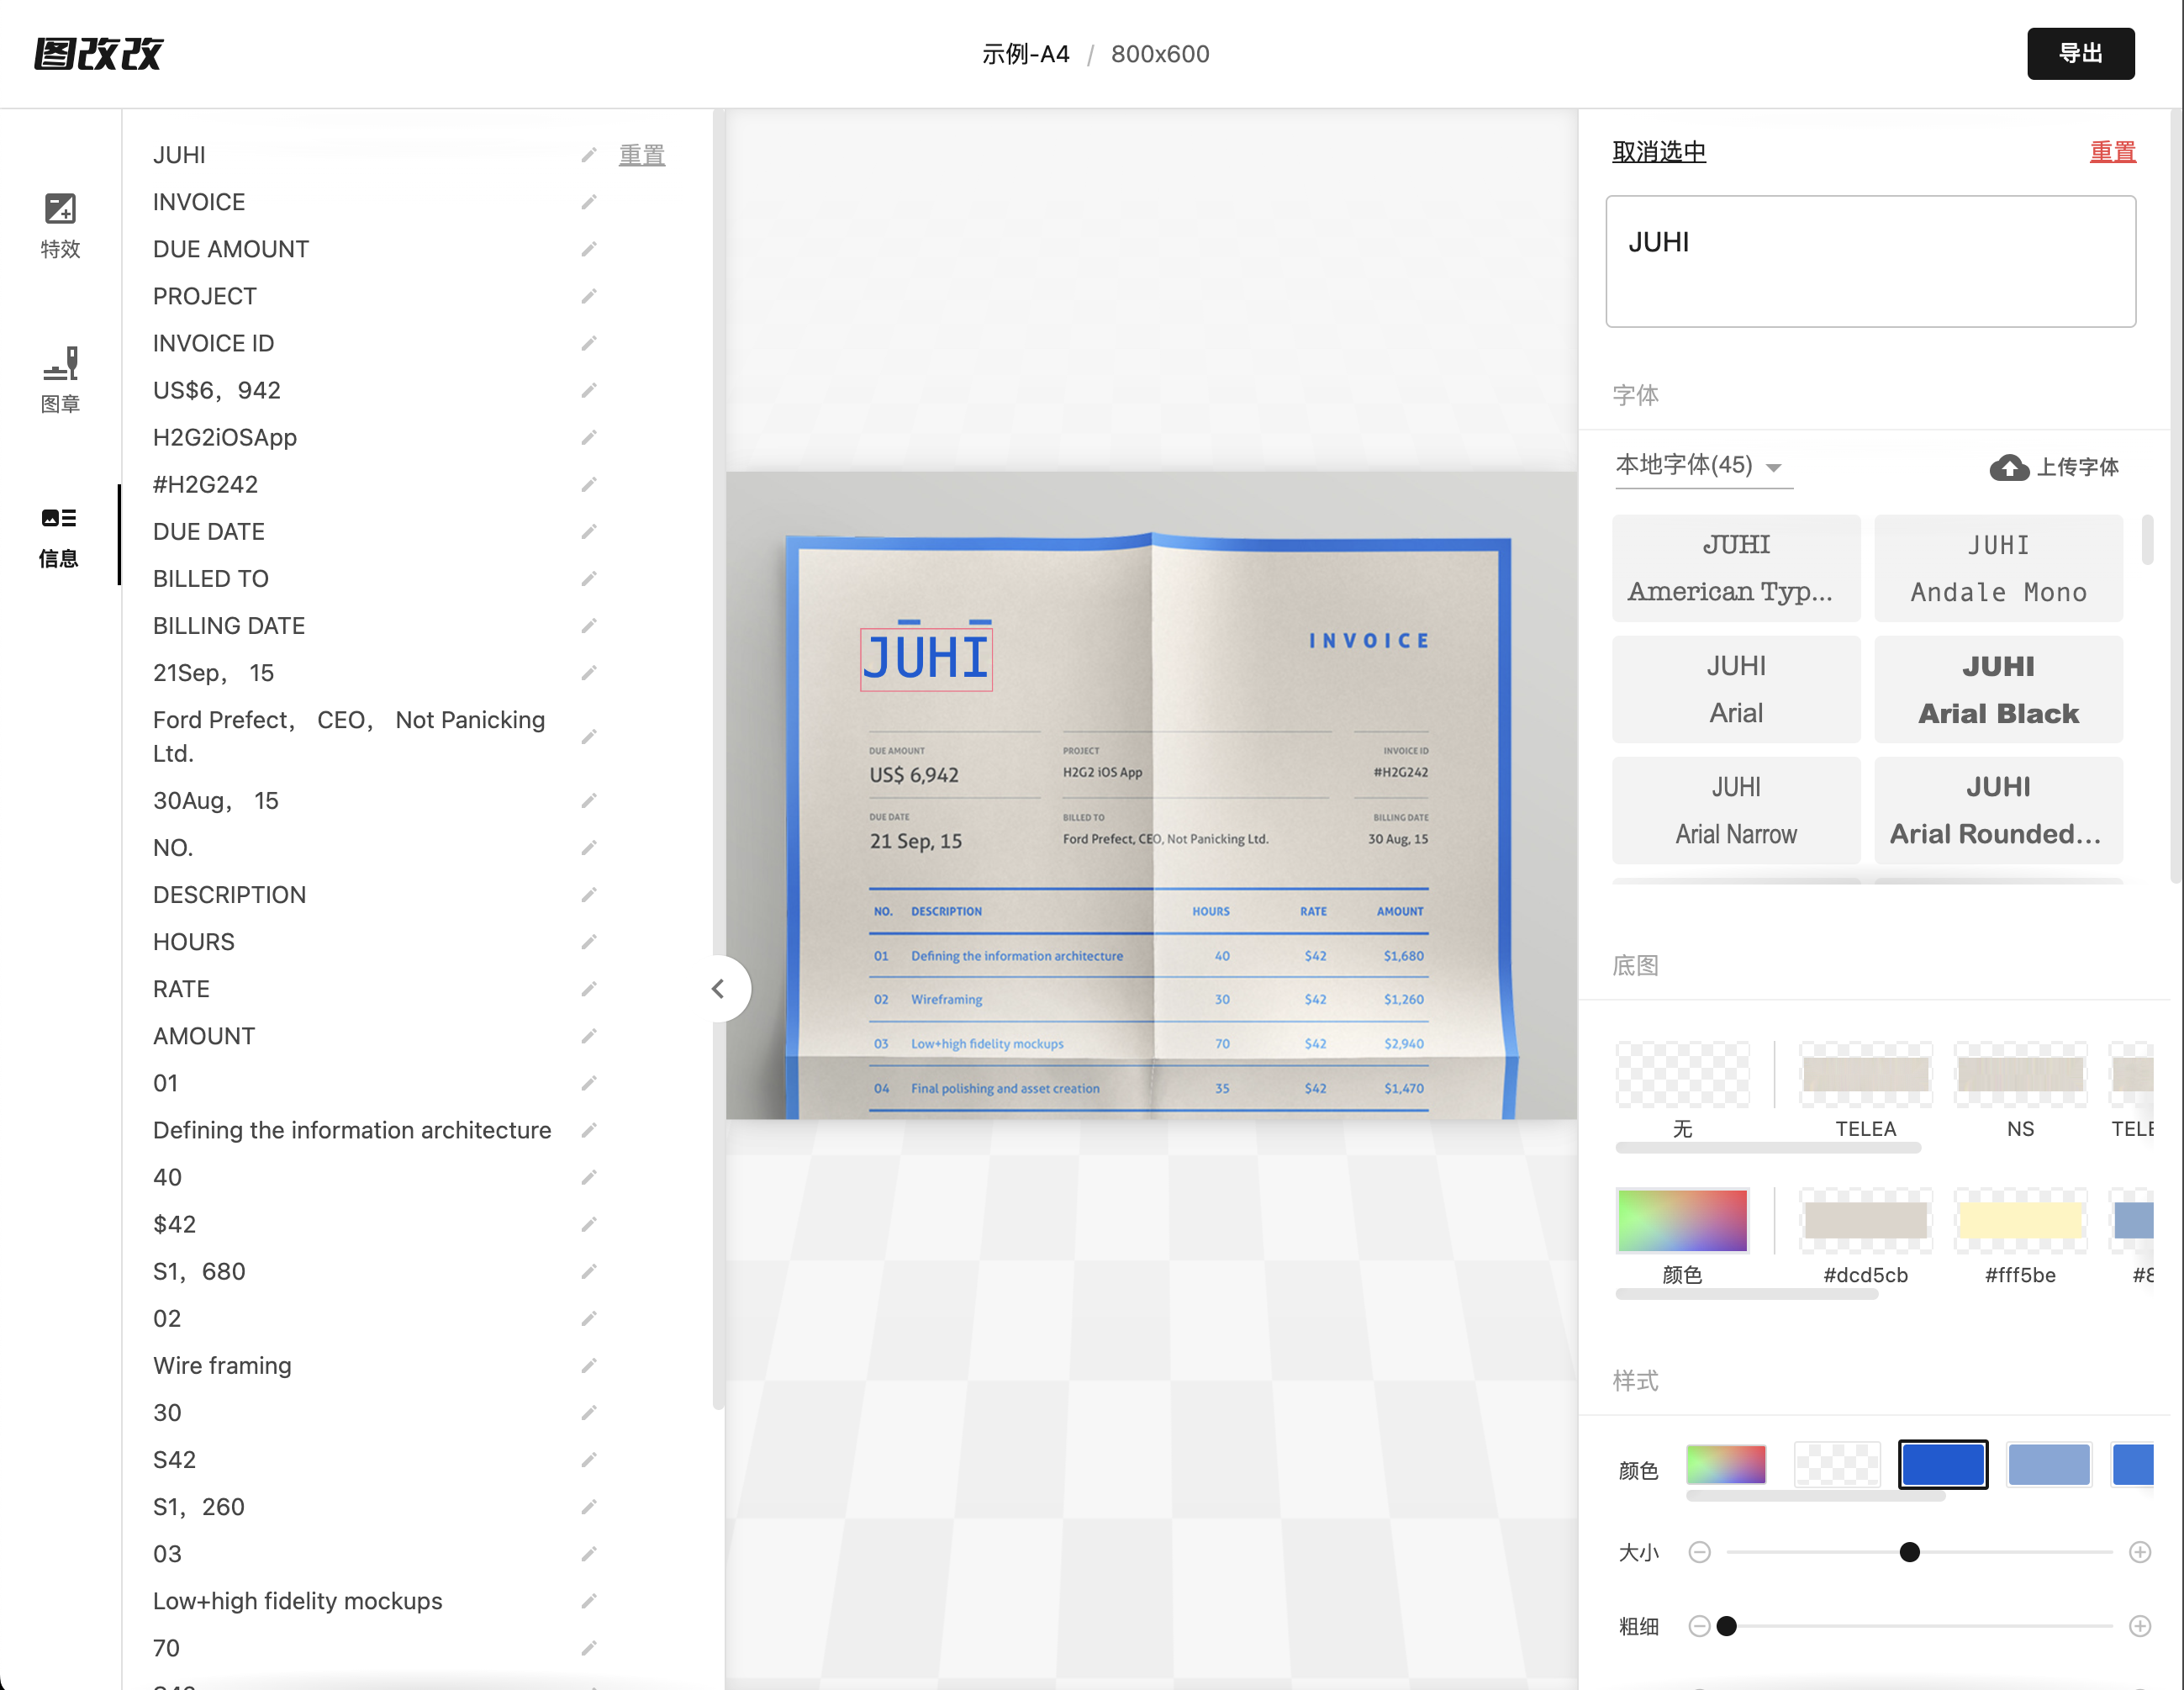Viewport: 2184px width, 1690px height.
Task: Select the BILLED TO text item
Action: tap(211, 579)
